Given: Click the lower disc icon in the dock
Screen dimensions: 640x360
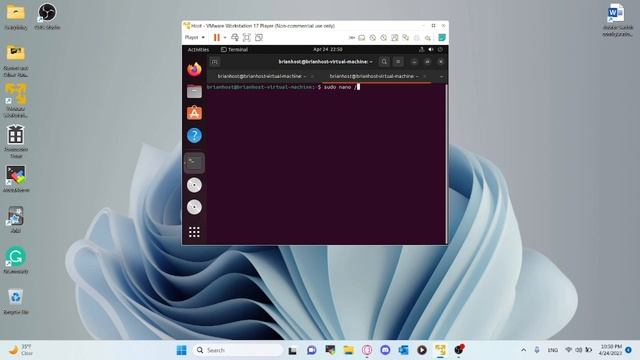Looking at the screenshot, I should (x=194, y=207).
